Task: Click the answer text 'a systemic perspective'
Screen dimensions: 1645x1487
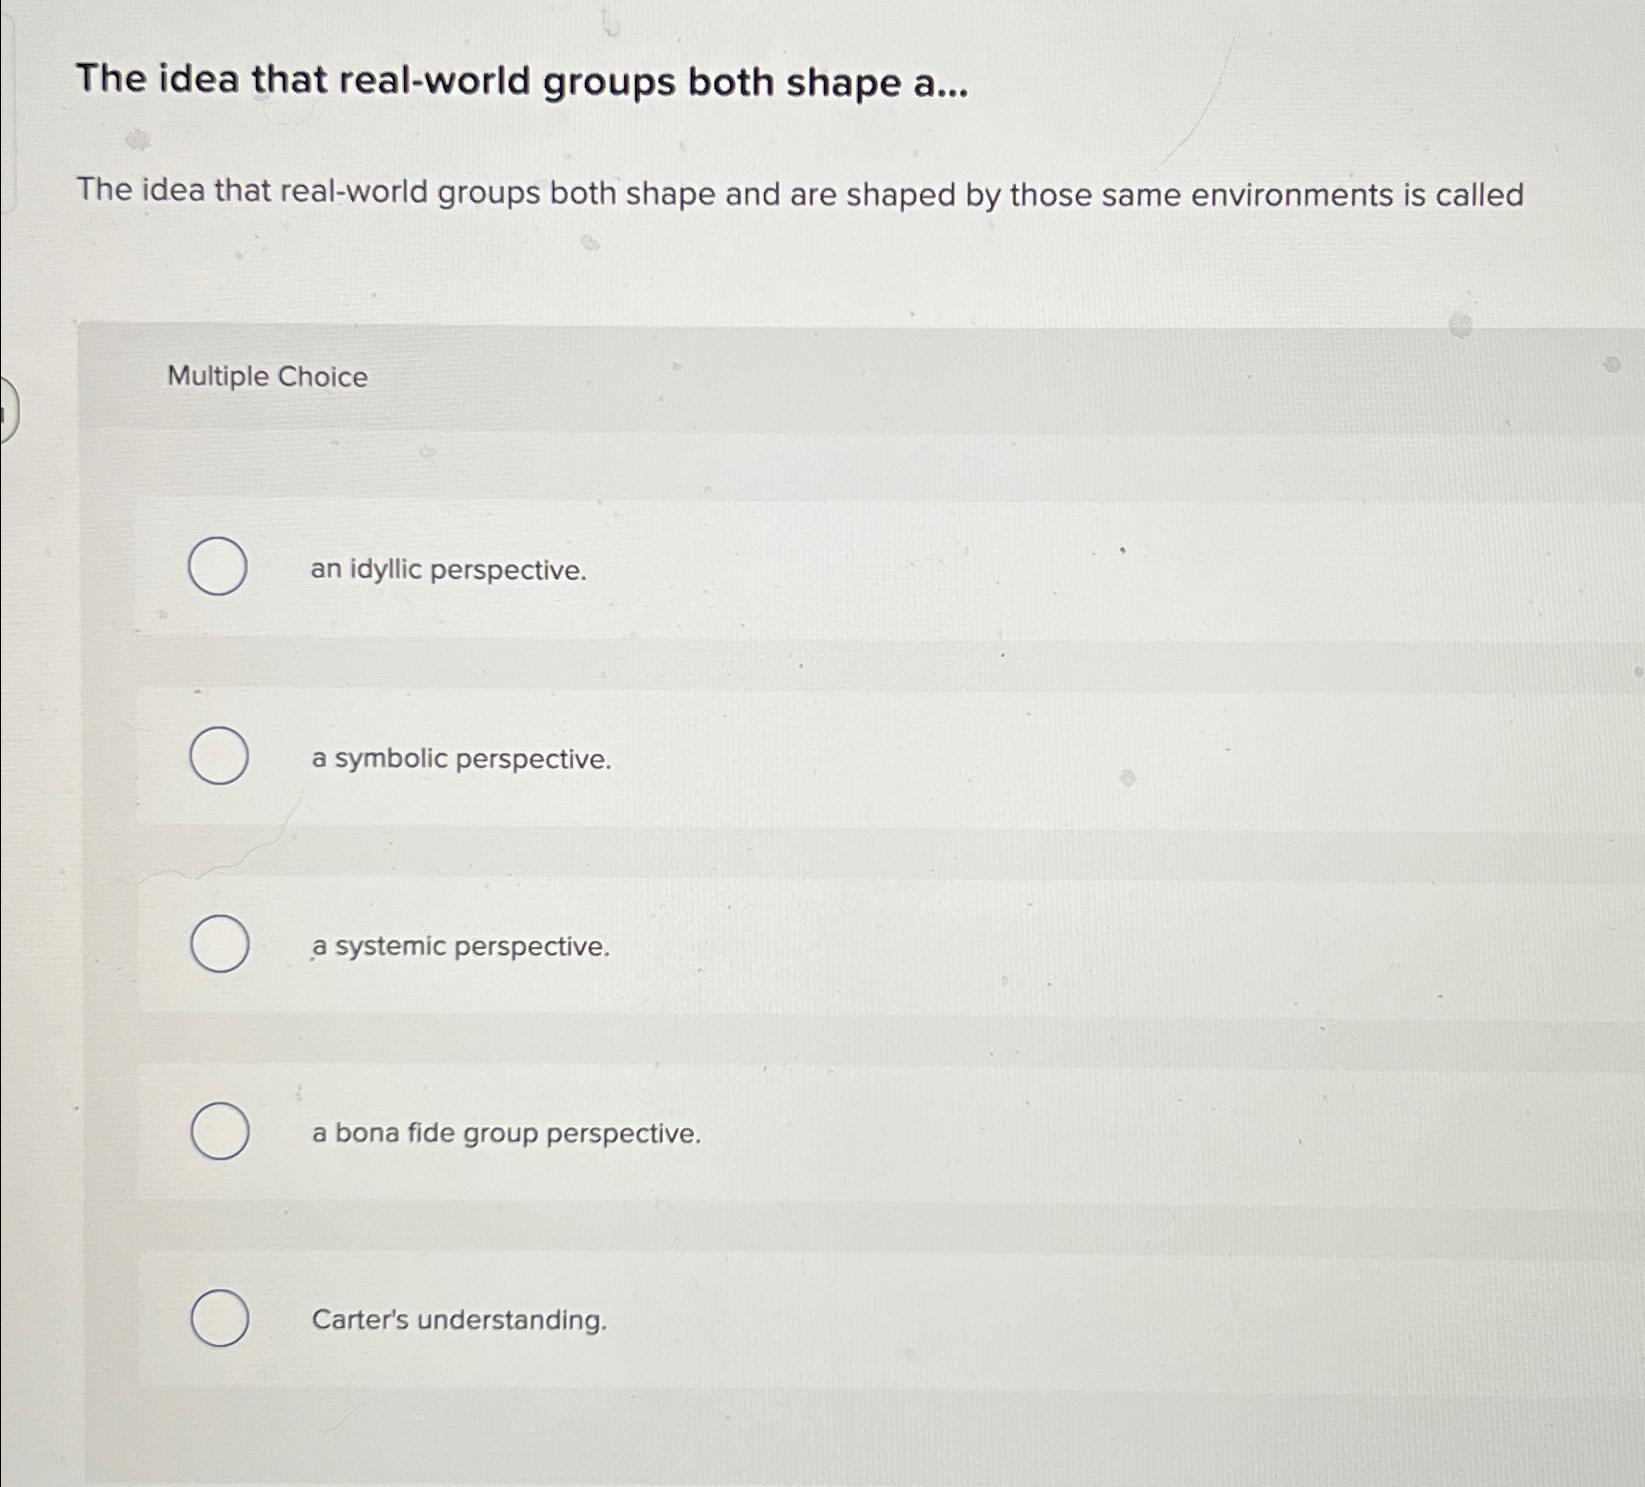Action: click(459, 946)
